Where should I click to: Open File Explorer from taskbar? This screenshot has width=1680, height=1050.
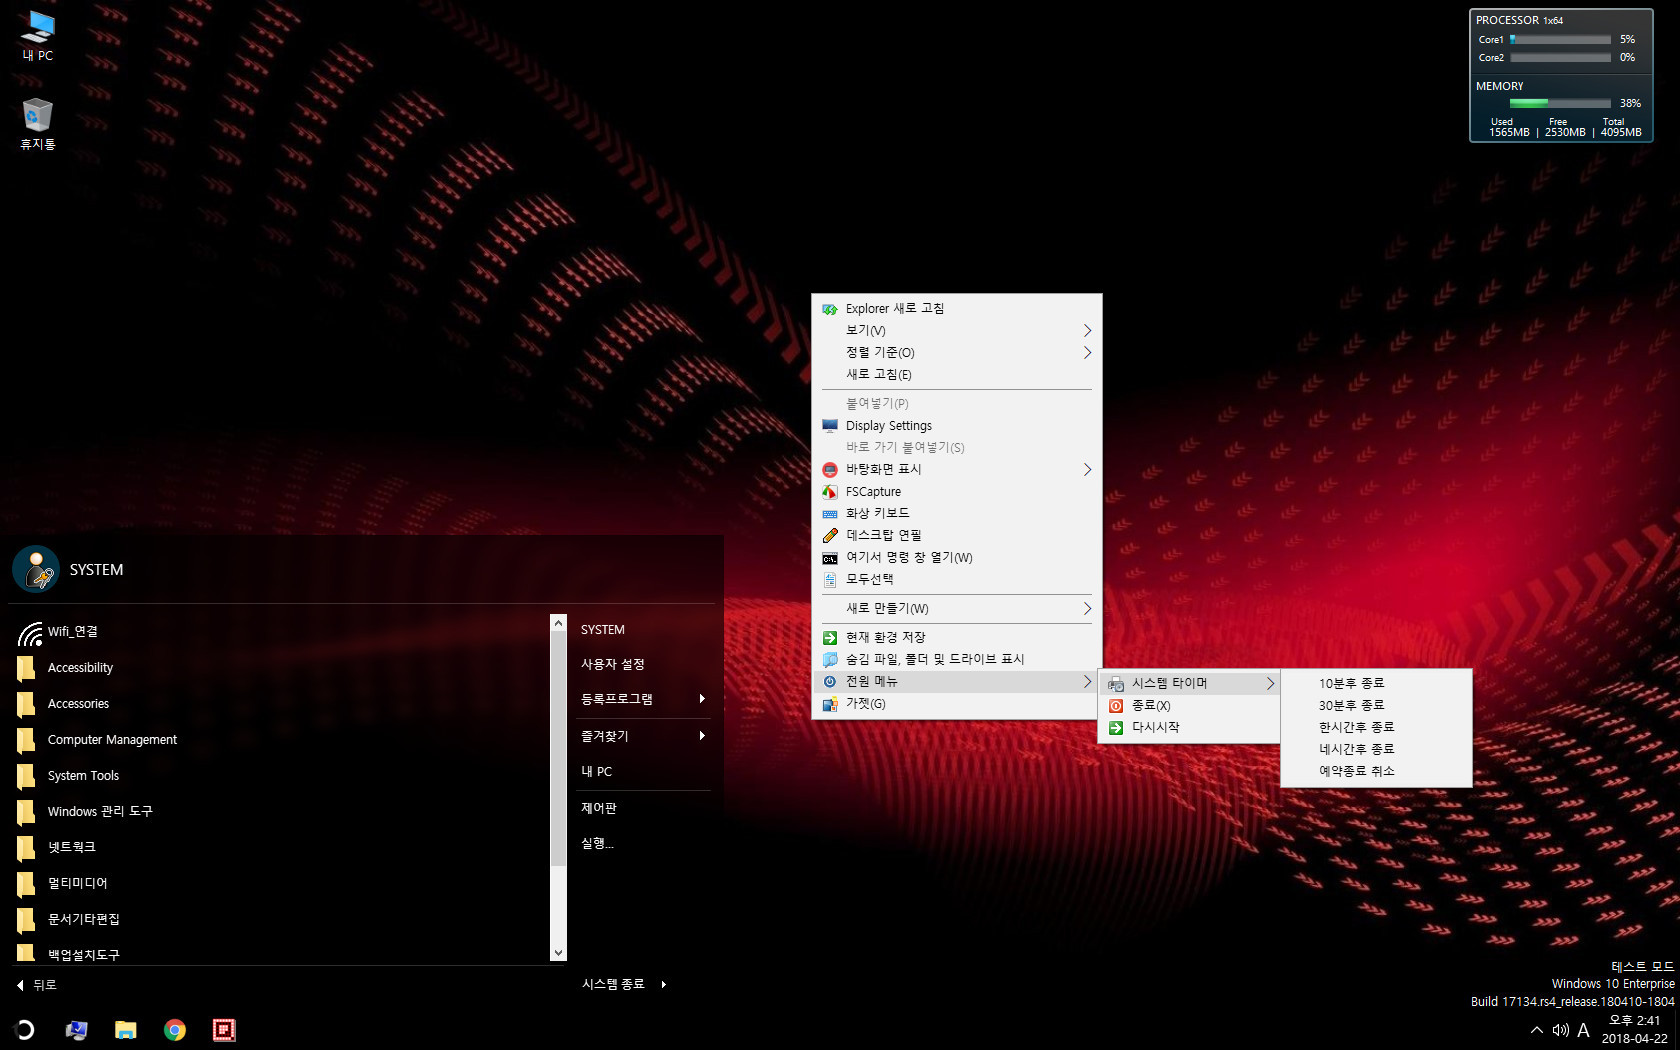[x=125, y=1030]
